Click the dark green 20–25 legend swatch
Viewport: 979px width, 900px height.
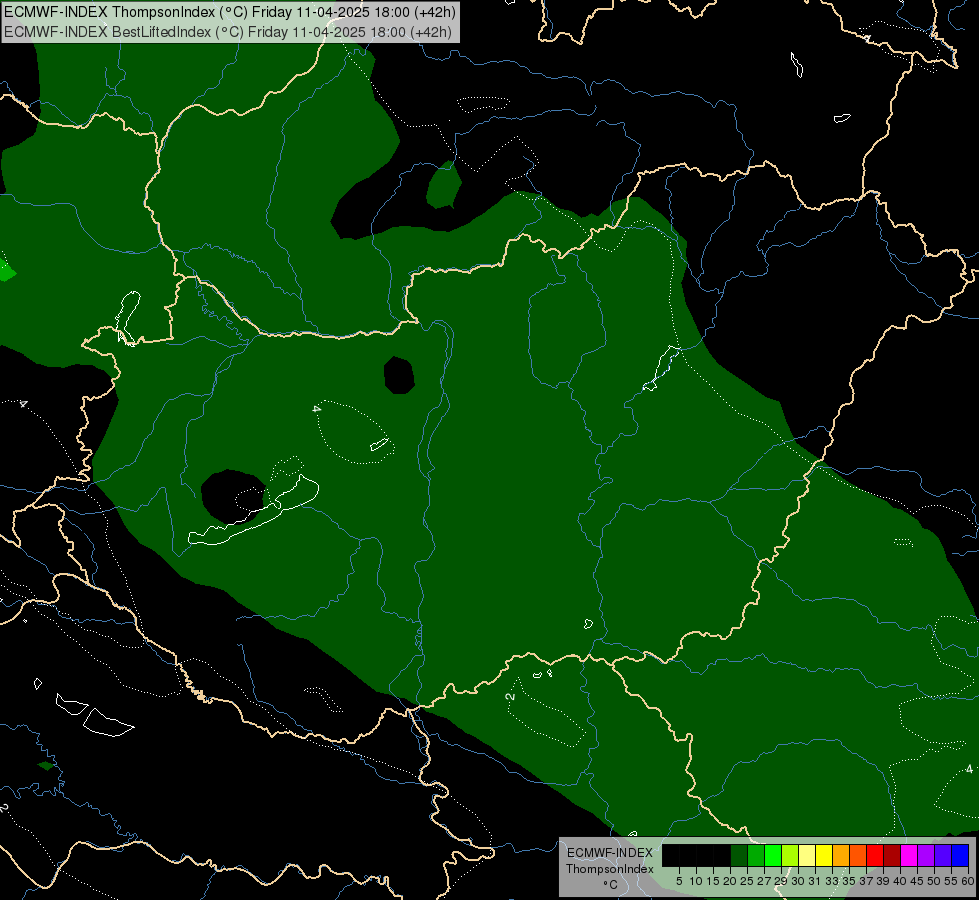tap(739, 855)
